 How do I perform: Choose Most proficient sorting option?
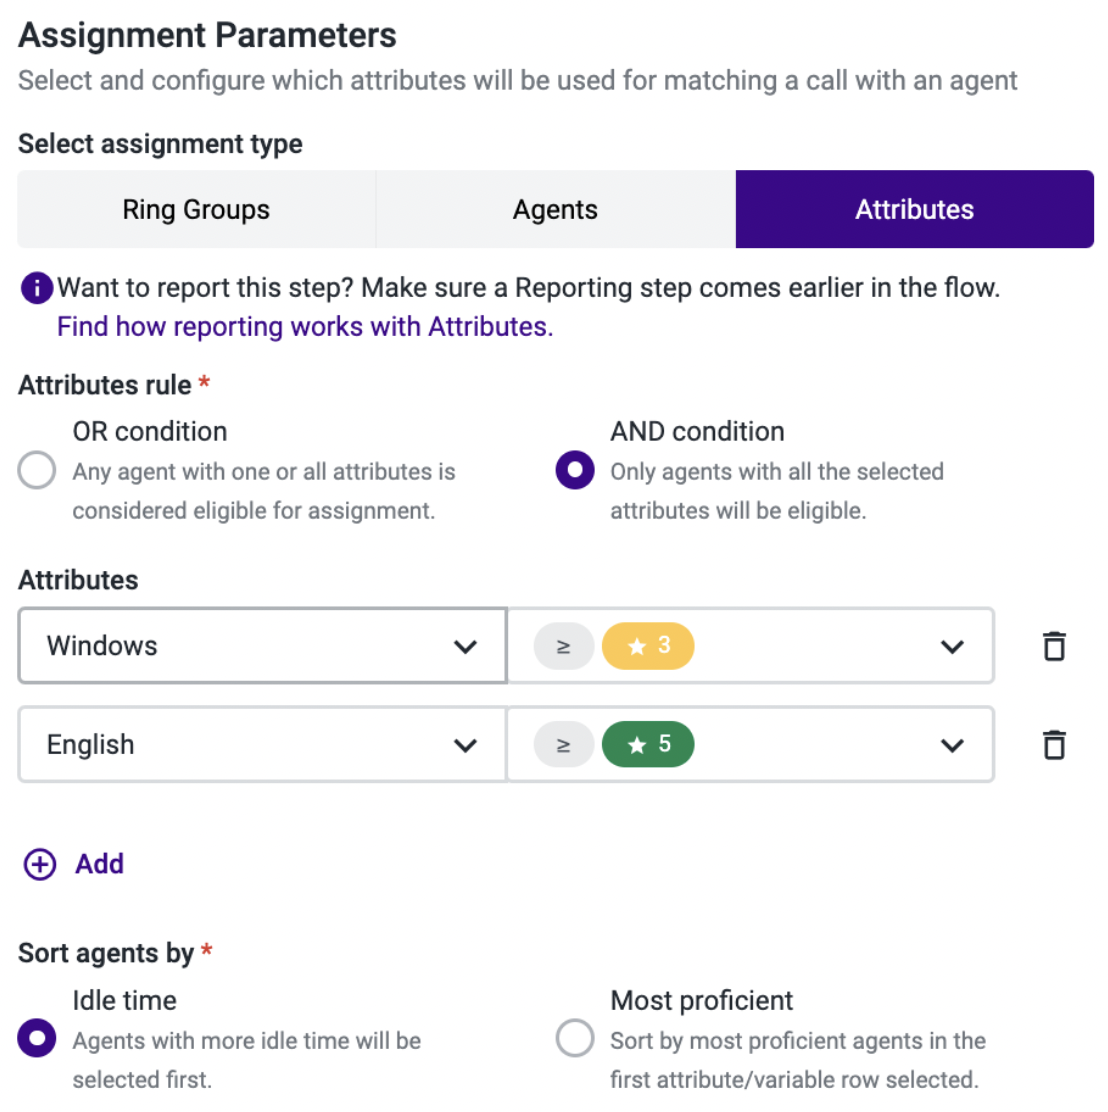point(575,1038)
